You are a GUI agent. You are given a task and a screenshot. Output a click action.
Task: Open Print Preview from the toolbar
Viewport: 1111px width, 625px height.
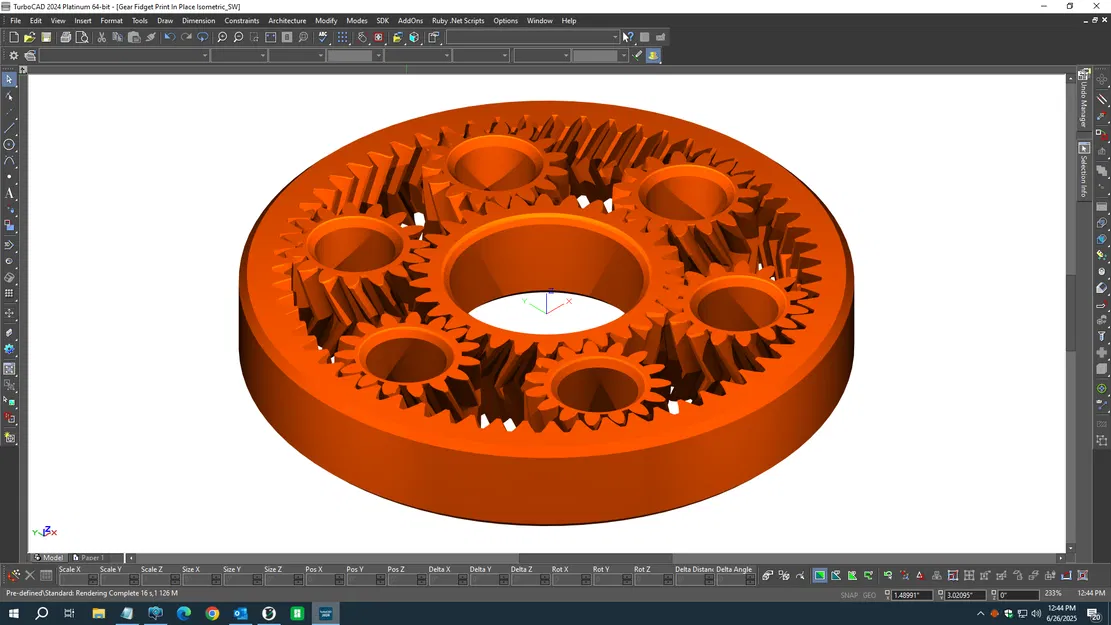coord(82,37)
